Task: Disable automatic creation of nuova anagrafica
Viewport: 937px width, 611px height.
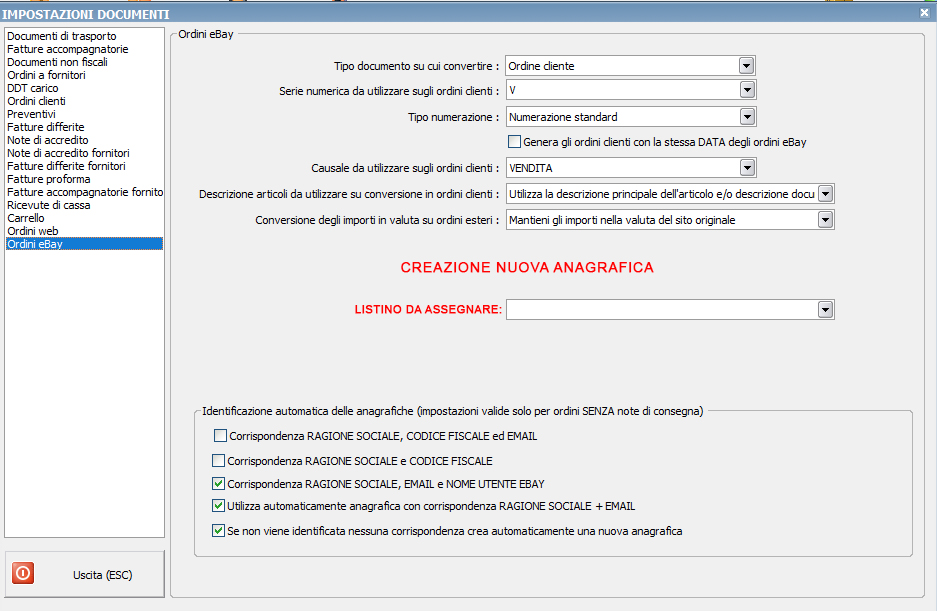Action: coord(219,530)
